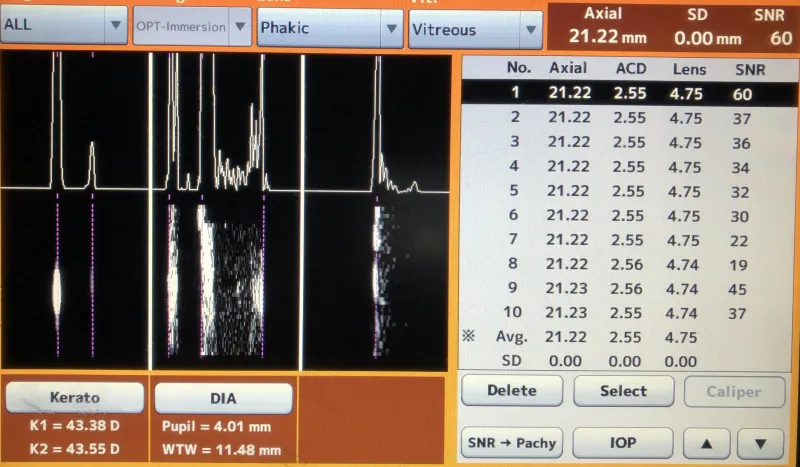Select measurement row 9 with SNR 45
This screenshot has width=800, height=467.
click(x=630, y=288)
